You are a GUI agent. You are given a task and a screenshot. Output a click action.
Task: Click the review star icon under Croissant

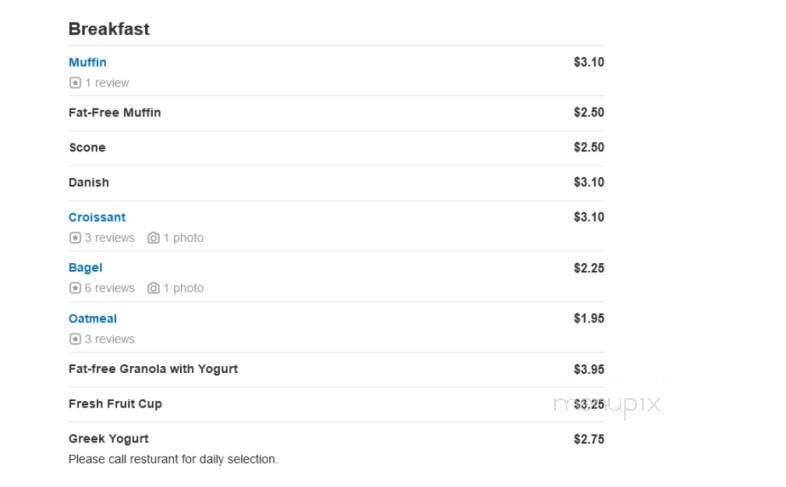point(75,237)
